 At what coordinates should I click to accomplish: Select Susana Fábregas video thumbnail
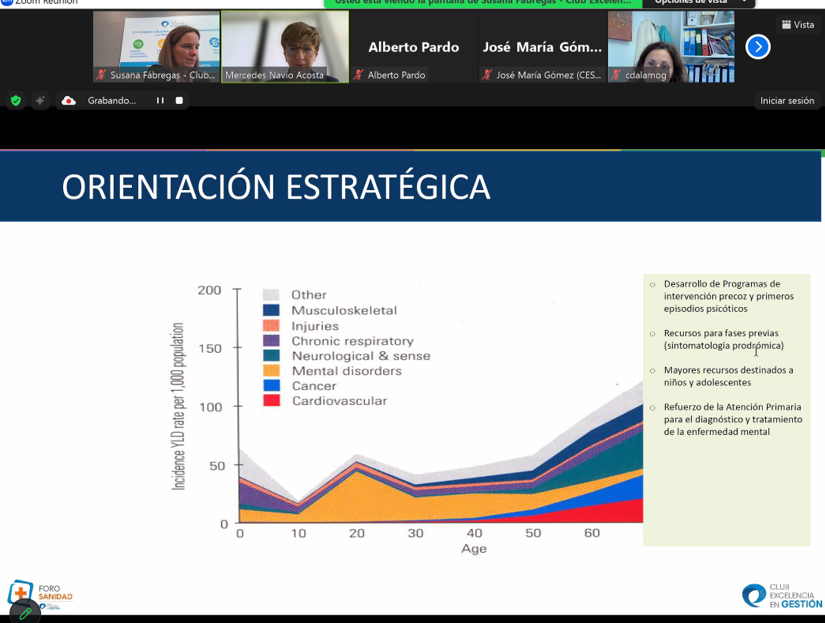pyautogui.click(x=156, y=47)
